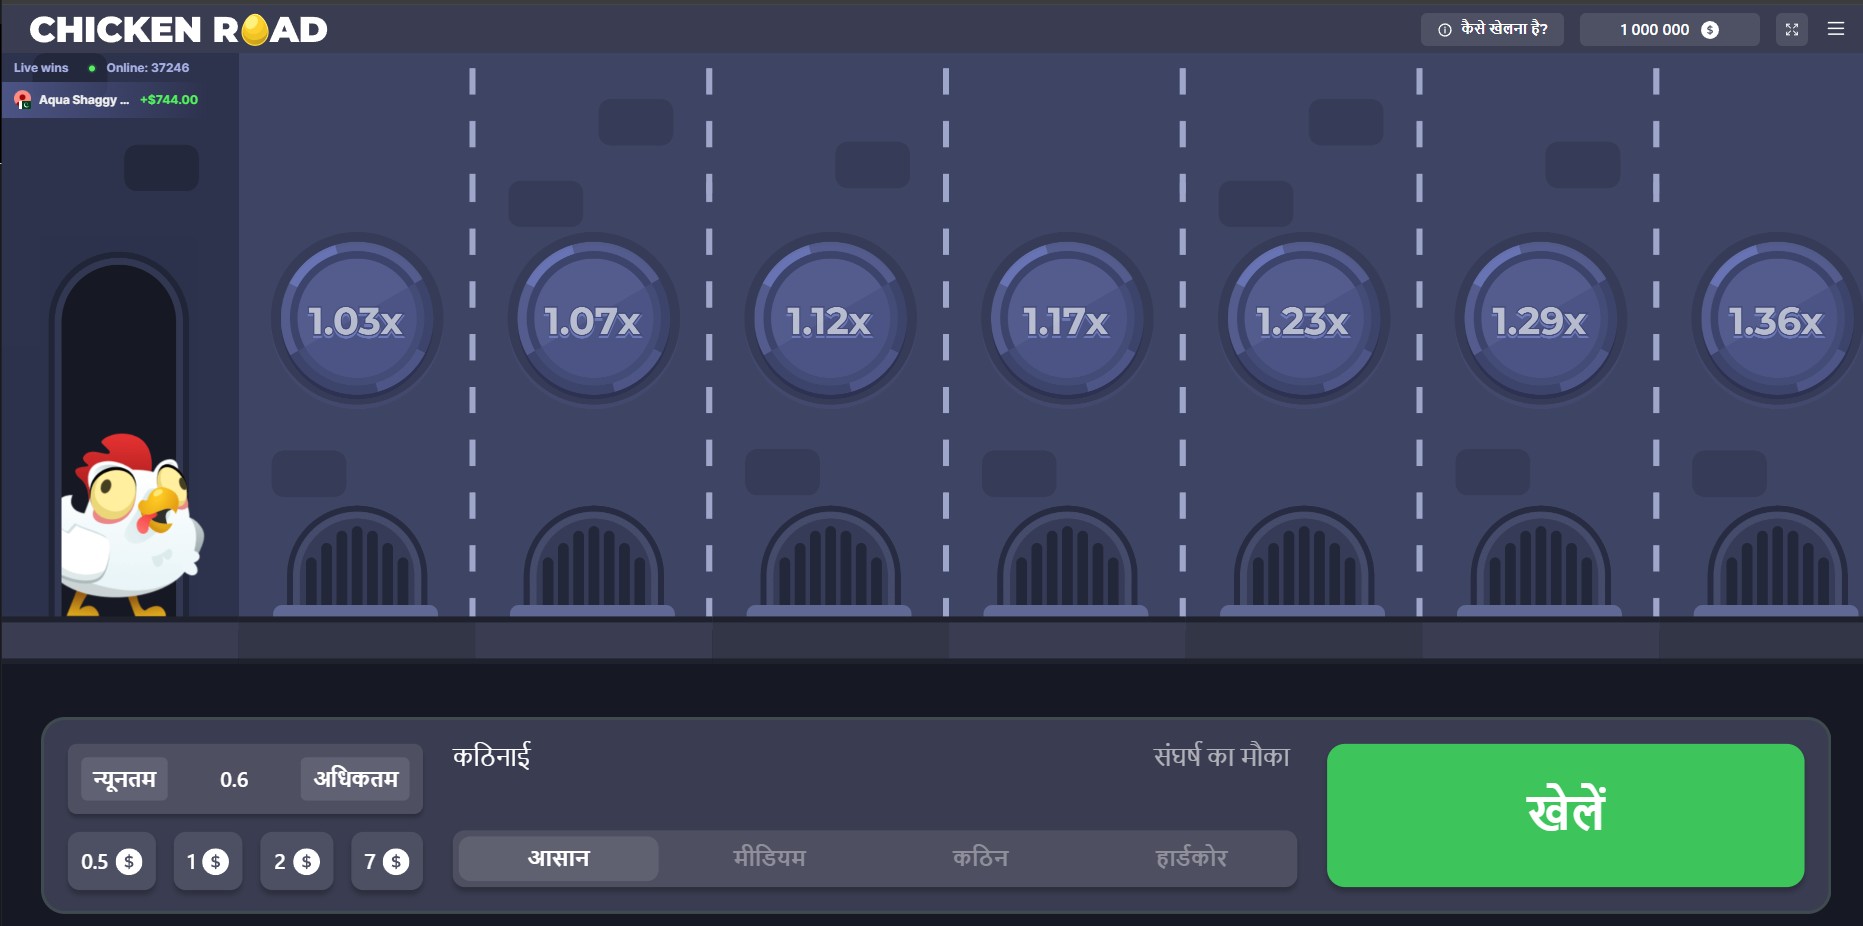Click the कठिनाई heading text

(x=491, y=756)
